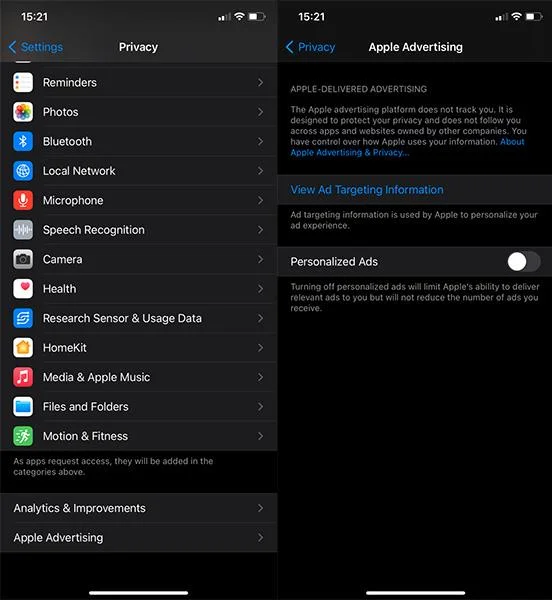Tap the Files and Folders icon
This screenshot has height=600, width=552.
(23, 406)
